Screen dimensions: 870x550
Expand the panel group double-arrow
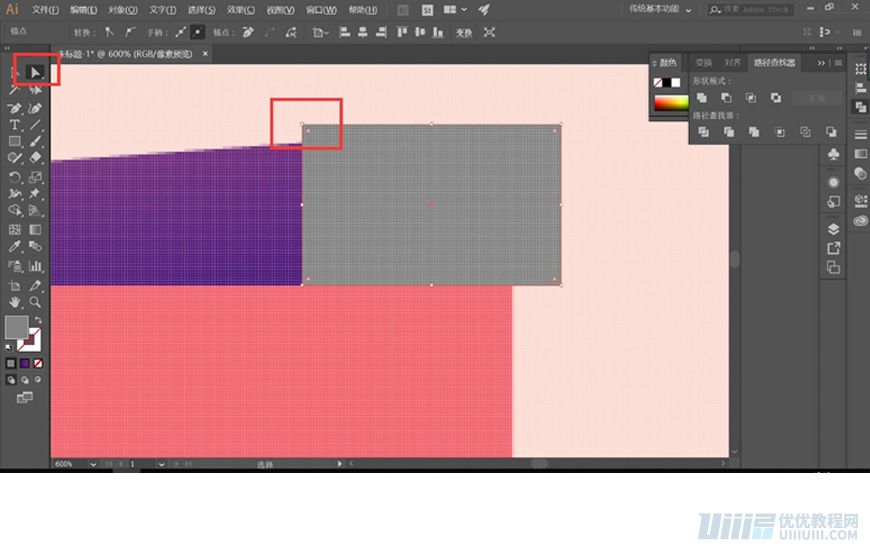[x=821, y=63]
